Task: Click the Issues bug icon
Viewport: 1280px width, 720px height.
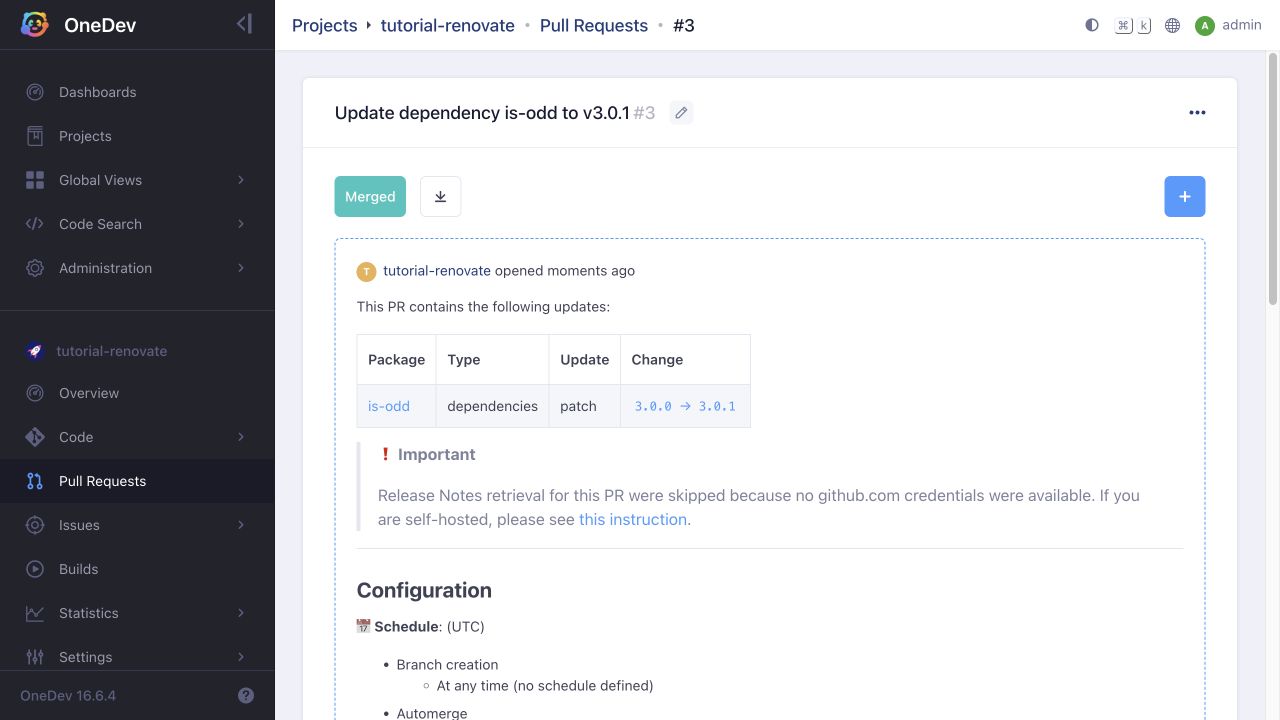Action: (x=35, y=525)
